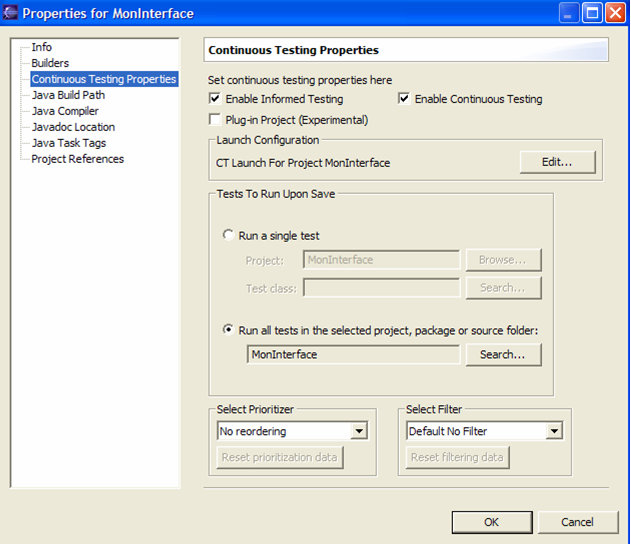Click Edit... for the launch configuration

tap(557, 162)
